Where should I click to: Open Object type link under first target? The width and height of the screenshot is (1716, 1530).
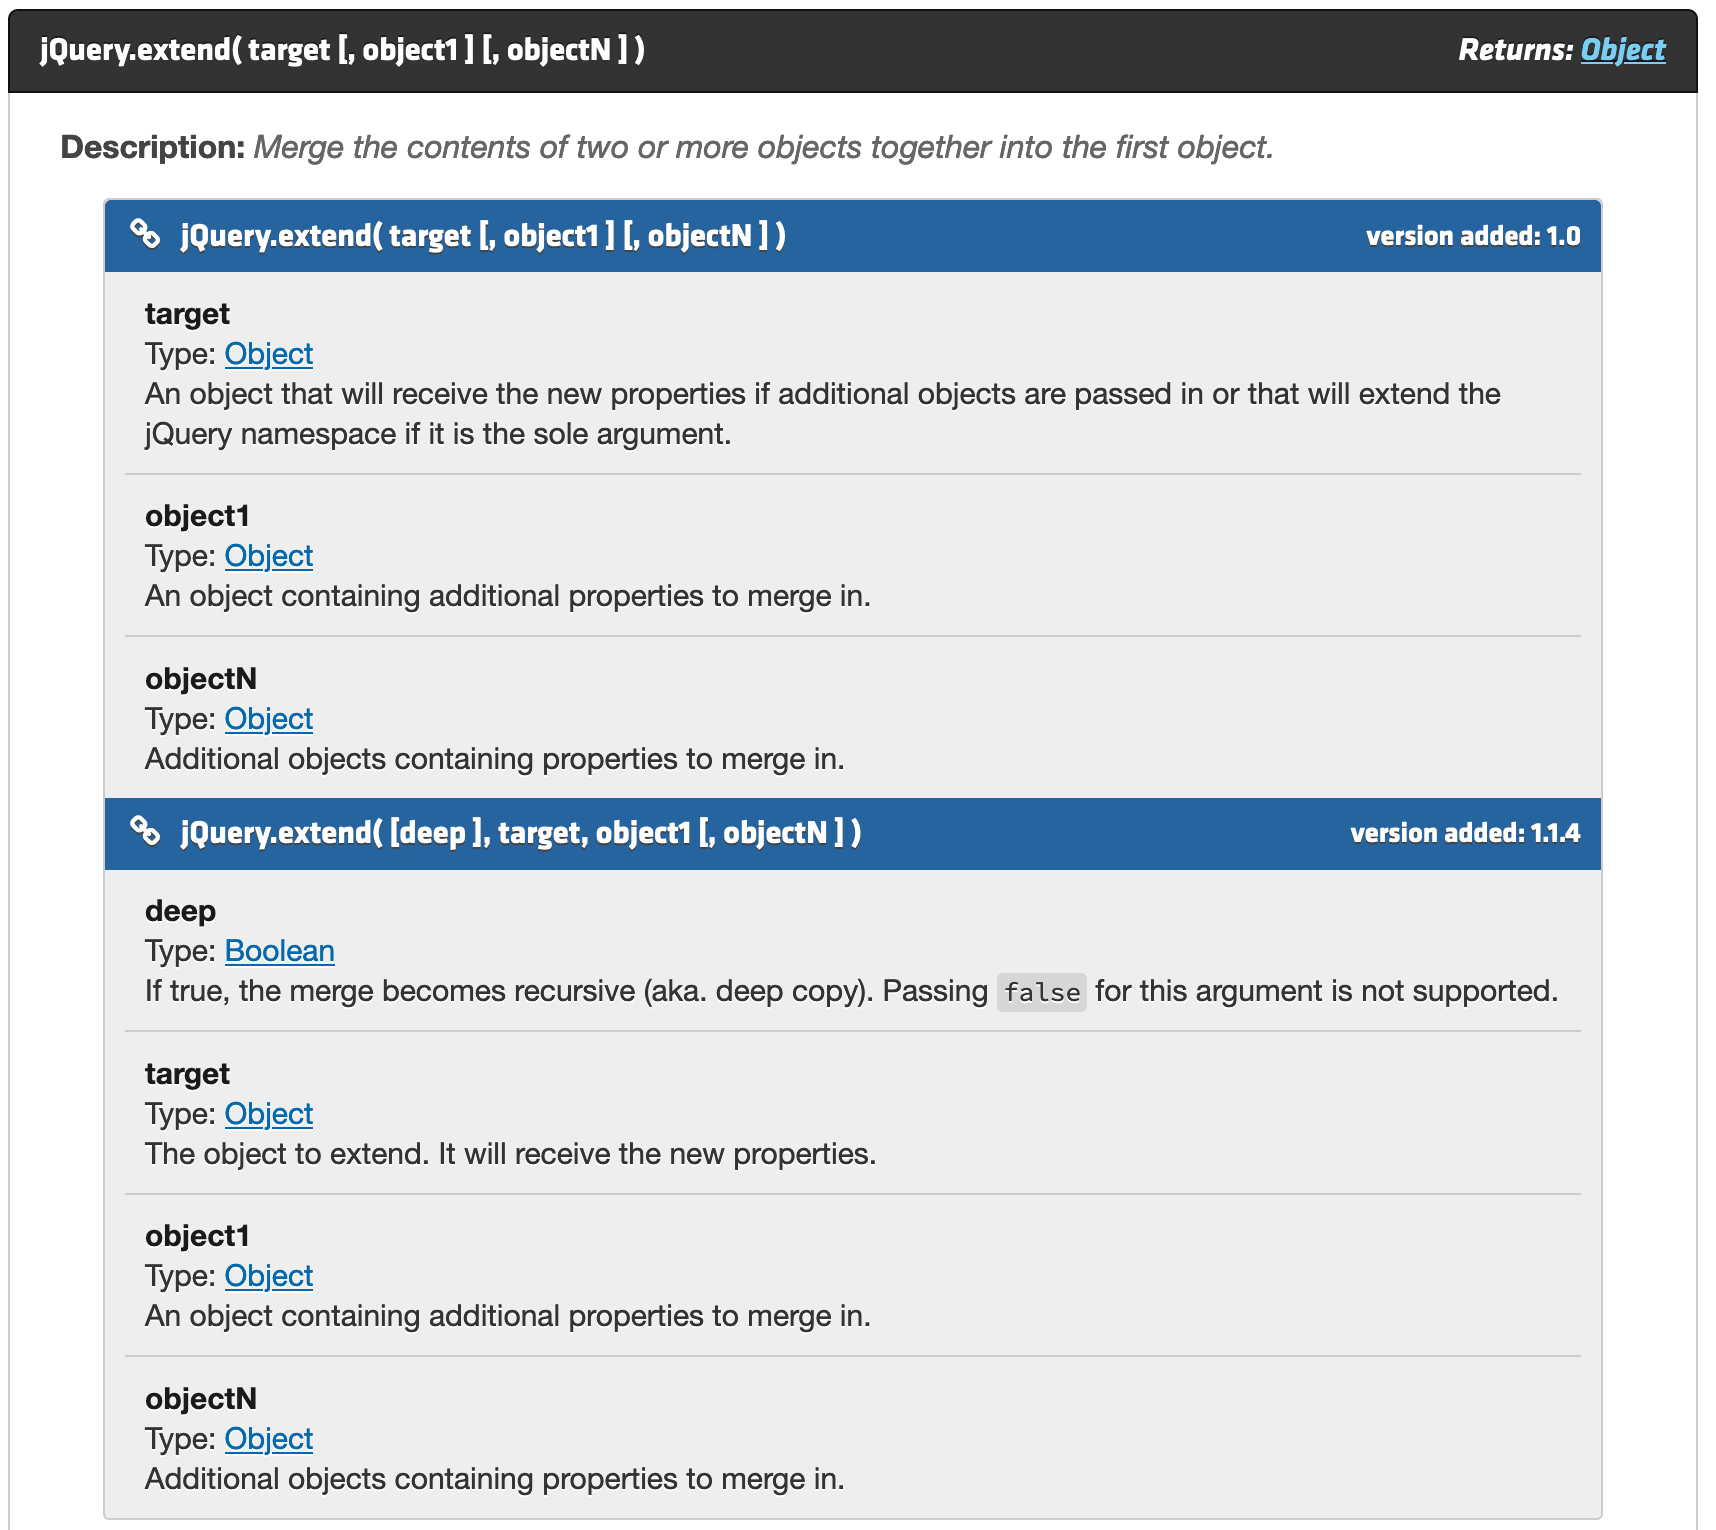[269, 354]
